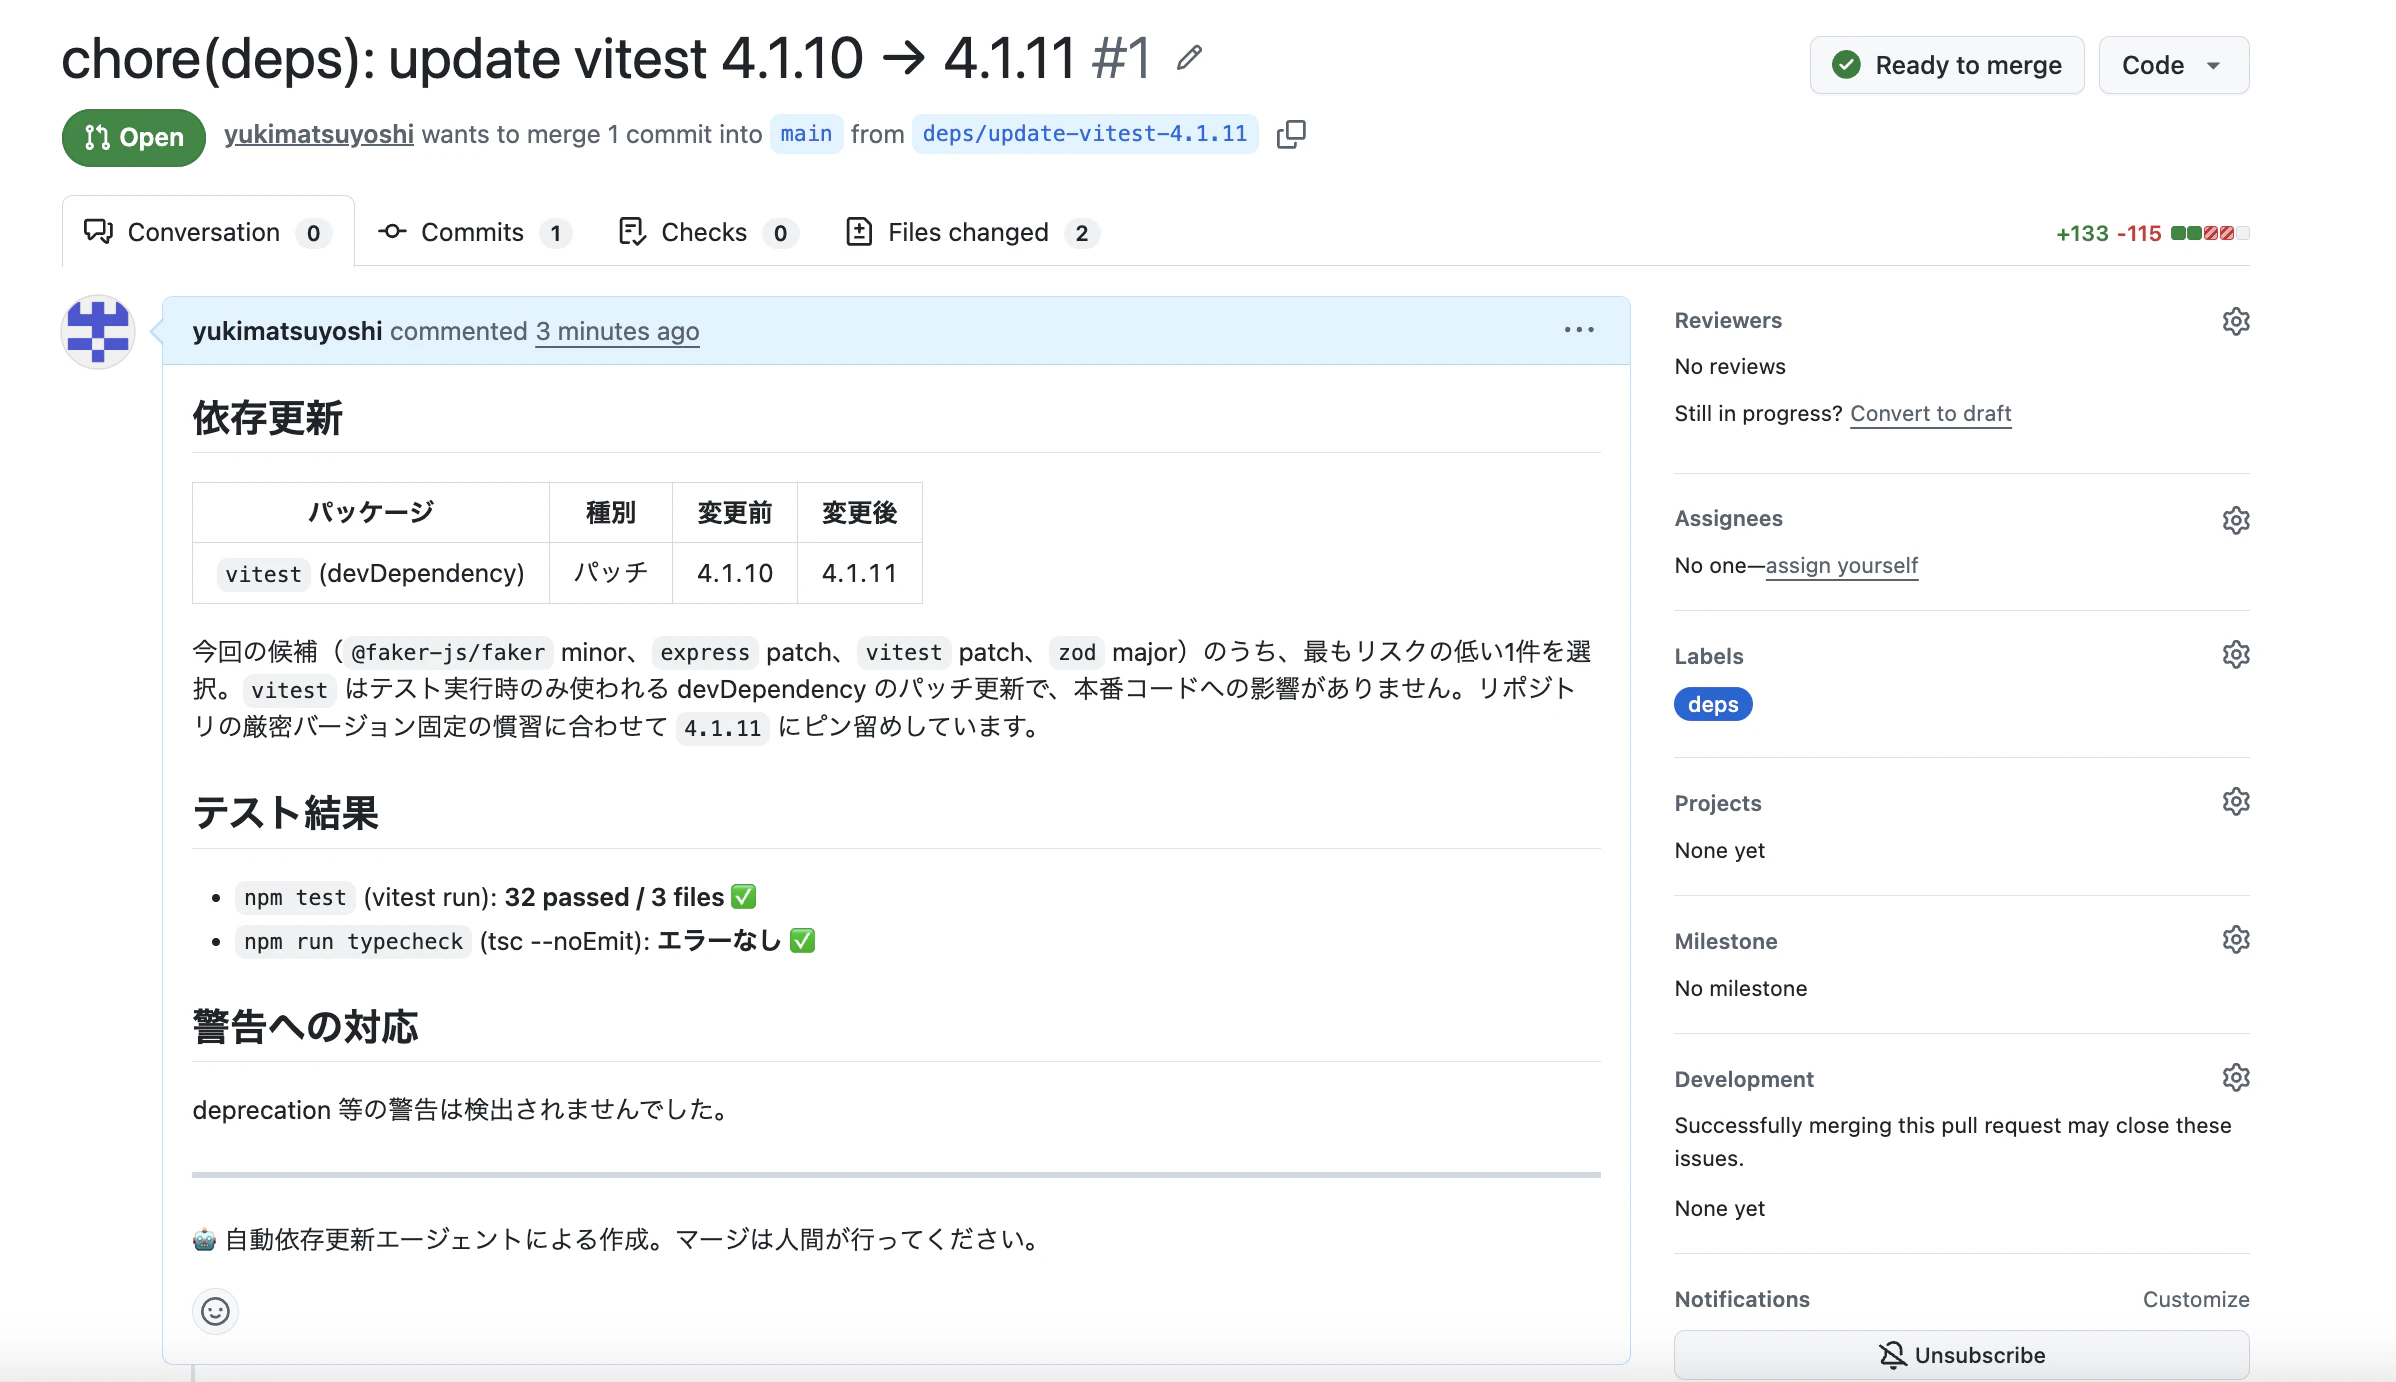Screen dimensions: 2396x1382
Task: Click the Convert to draft link
Action: pyautogui.click(x=1930, y=413)
